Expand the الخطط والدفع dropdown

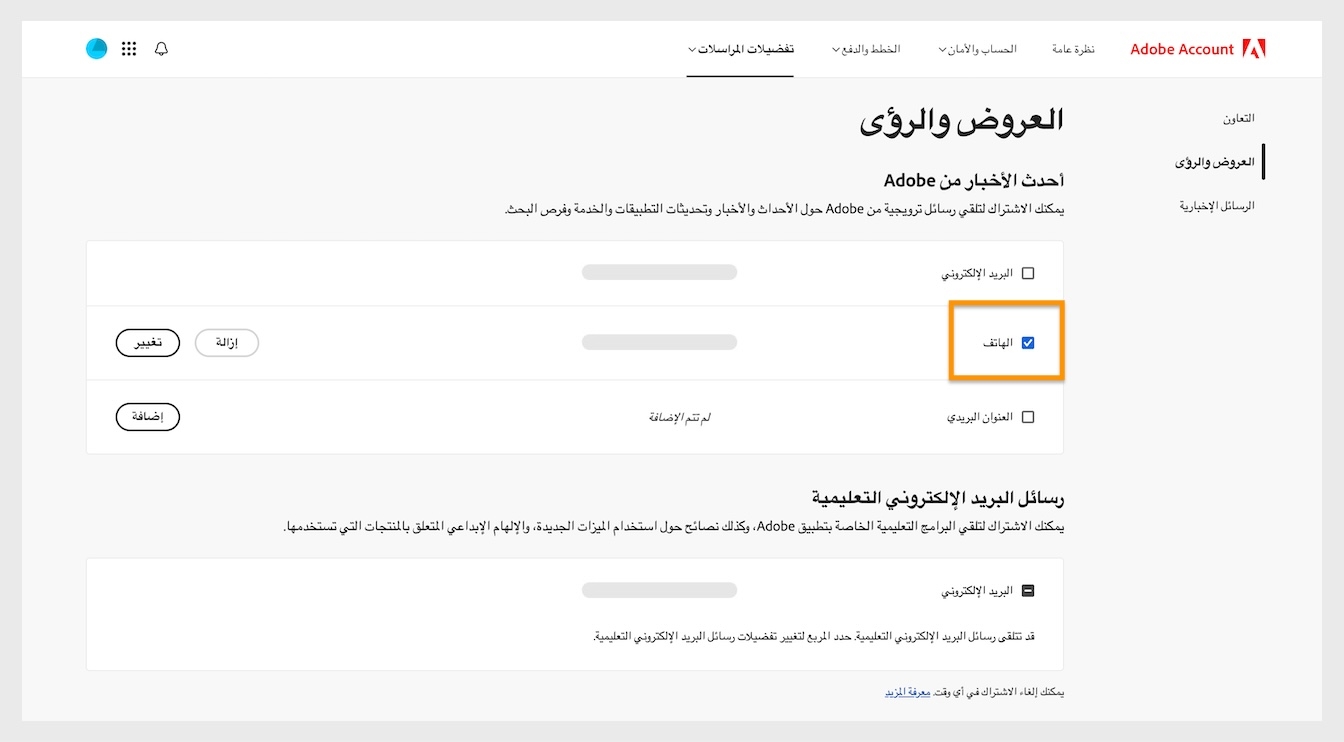(866, 48)
